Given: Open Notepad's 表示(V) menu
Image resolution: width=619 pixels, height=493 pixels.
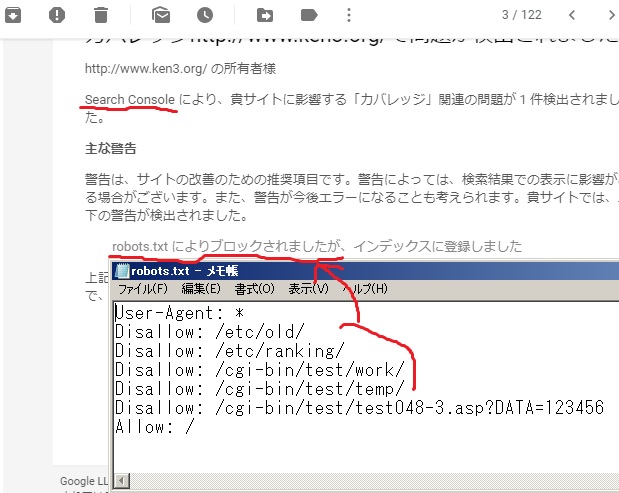Looking at the screenshot, I should click(308, 289).
